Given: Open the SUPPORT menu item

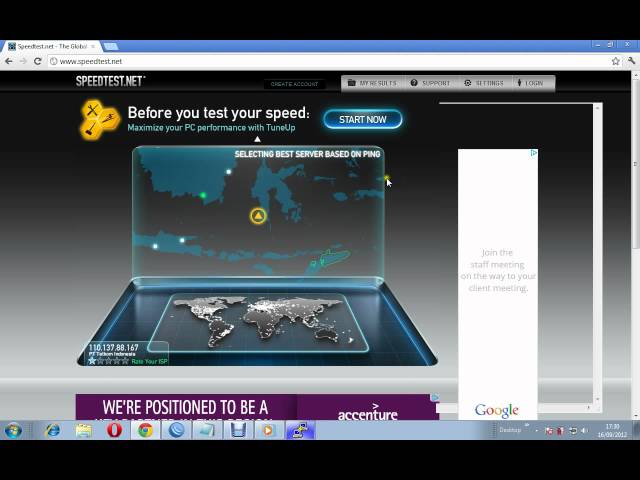Looking at the screenshot, I should (x=431, y=83).
